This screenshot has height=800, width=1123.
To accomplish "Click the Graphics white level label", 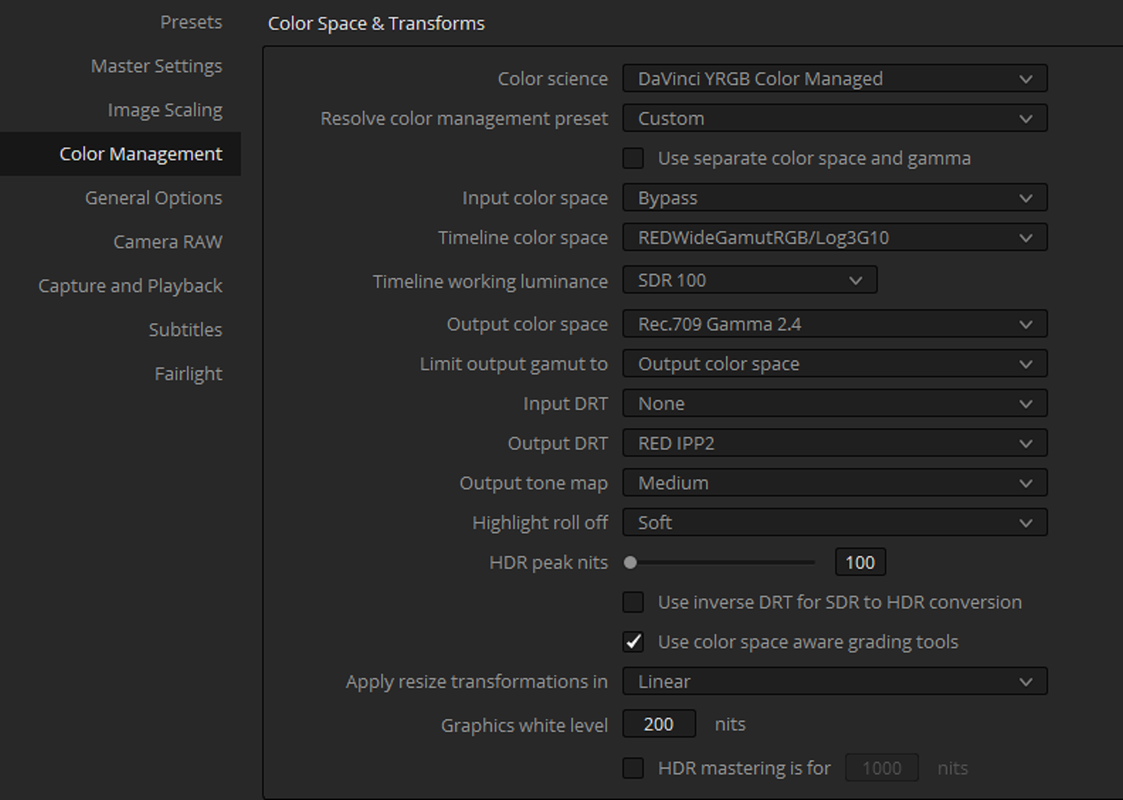I will pos(524,726).
